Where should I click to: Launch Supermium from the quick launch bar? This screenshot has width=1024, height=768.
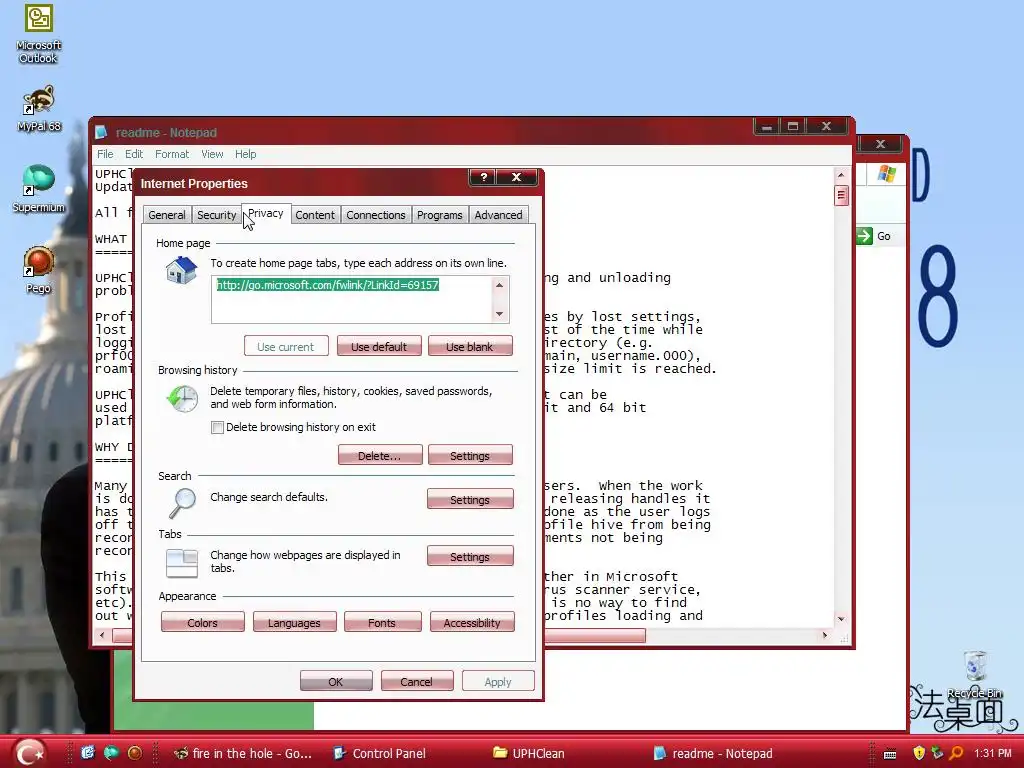point(111,753)
